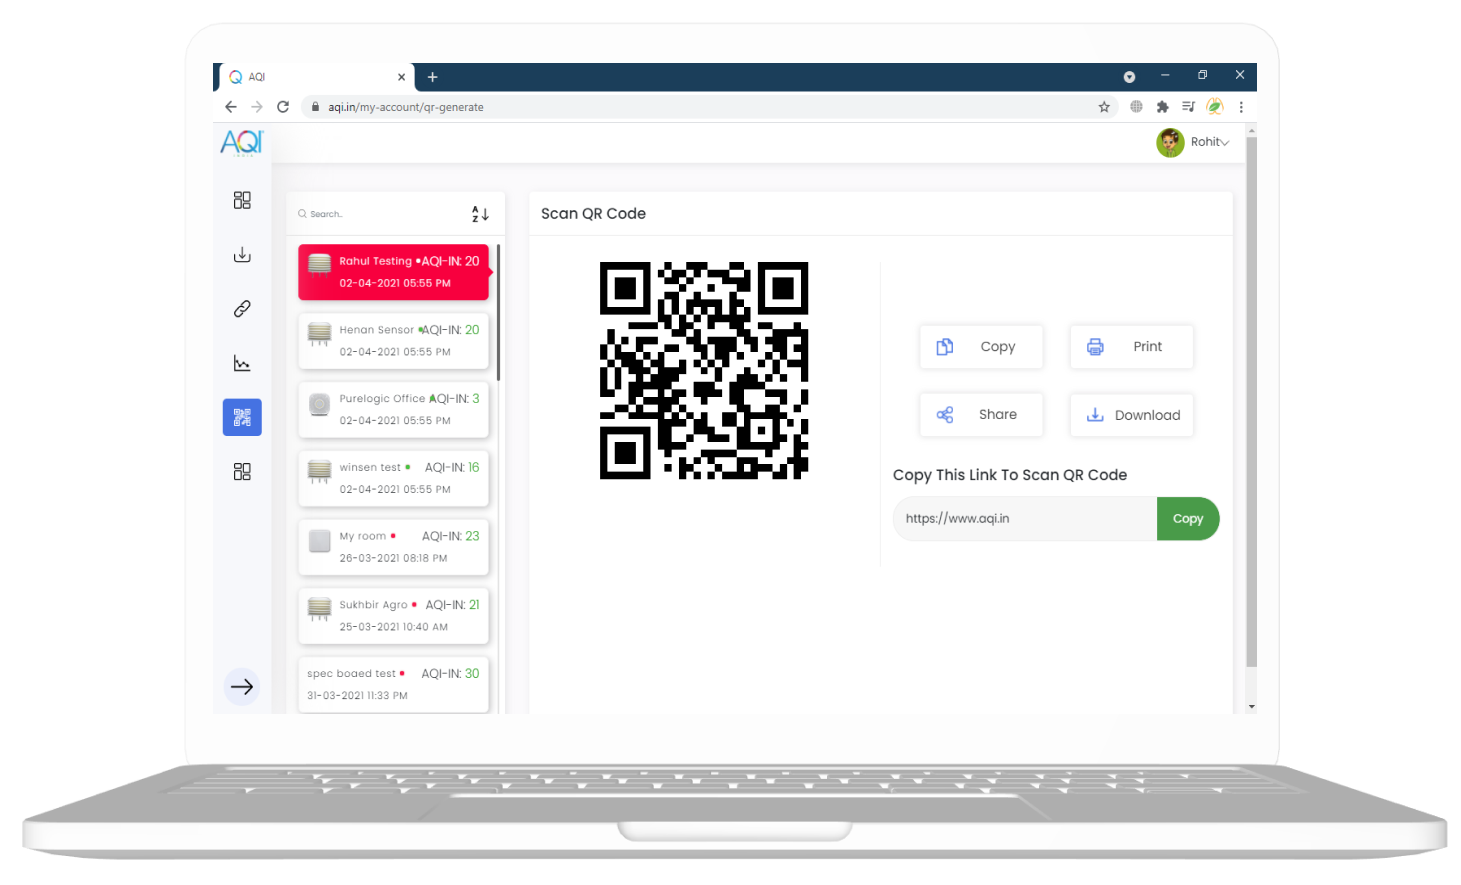The width and height of the screenshot is (1461, 885).
Task: Click the leaf extension icon
Action: (1215, 107)
